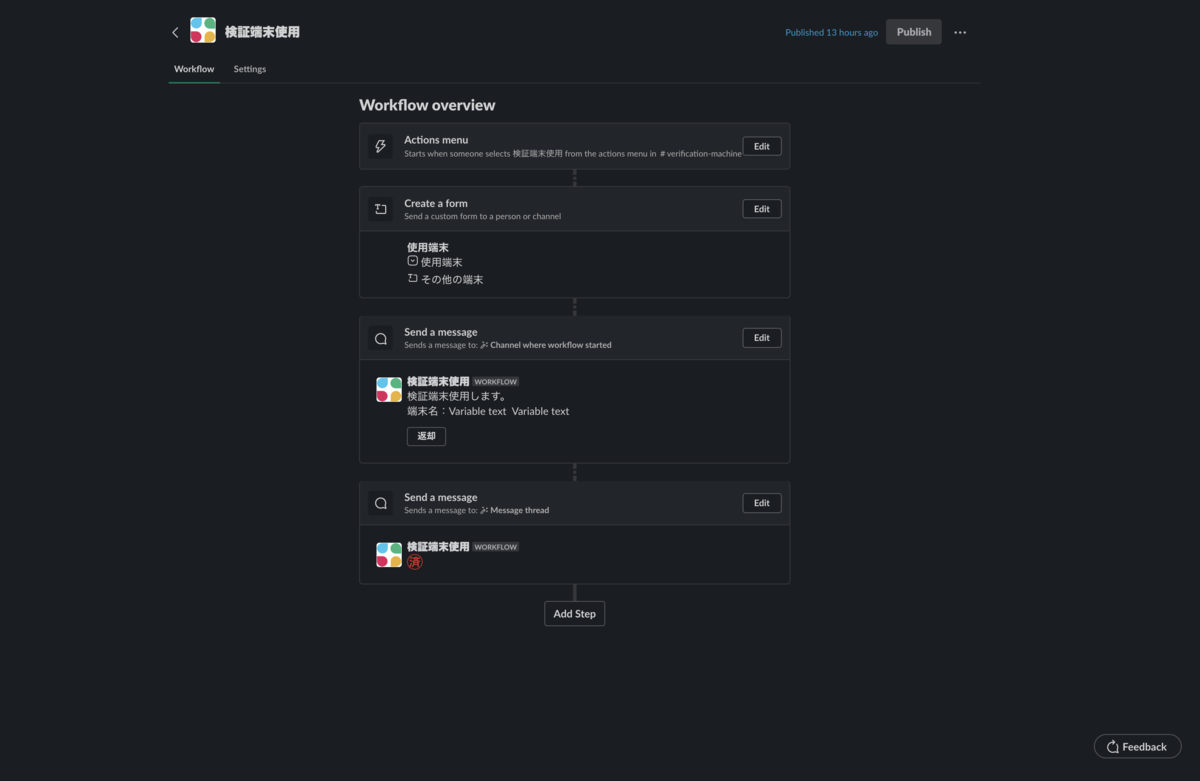1200x781 pixels.
Task: Edit the Create a form step
Action: 762,209
